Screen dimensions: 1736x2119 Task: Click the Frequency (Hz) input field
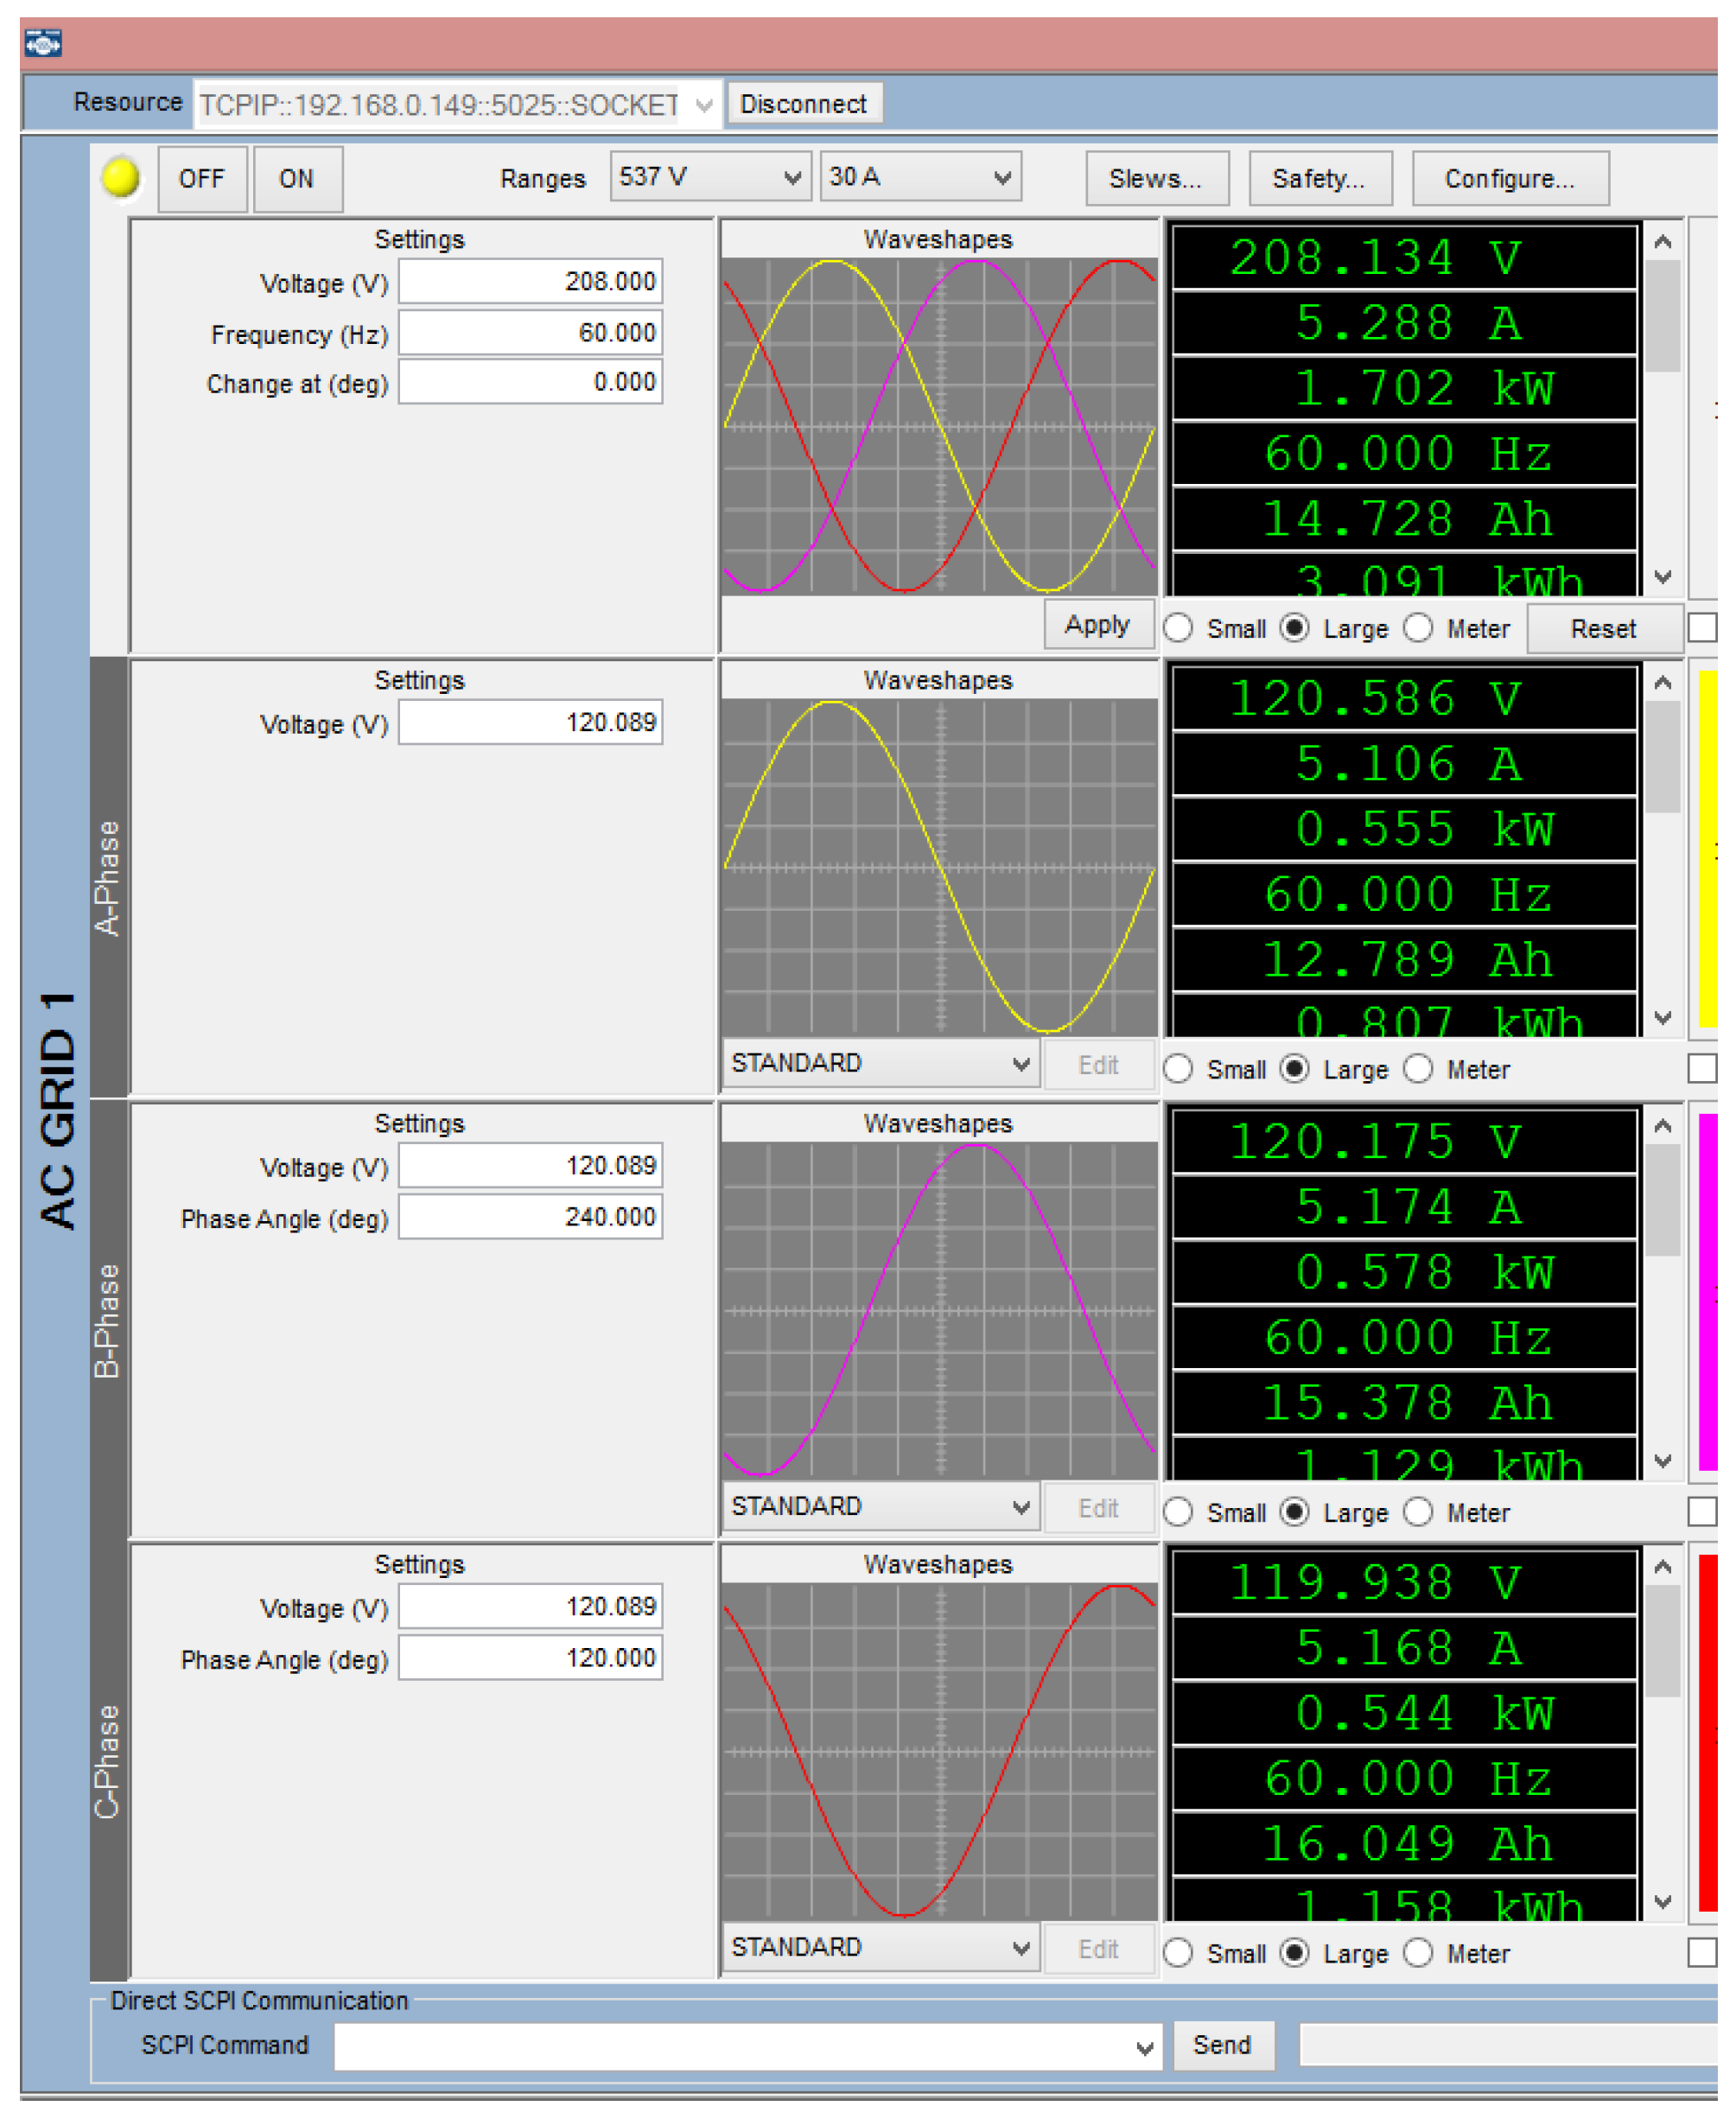pos(530,333)
